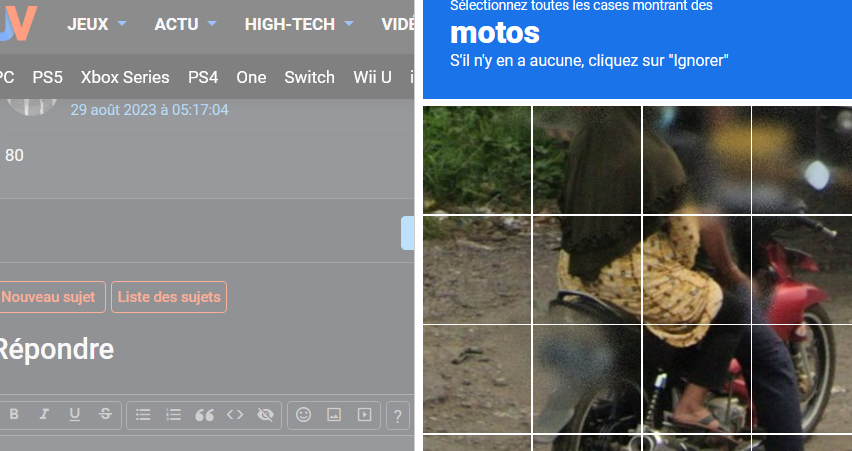
Task: Apply italic formatting in the editor
Action: tap(45, 415)
